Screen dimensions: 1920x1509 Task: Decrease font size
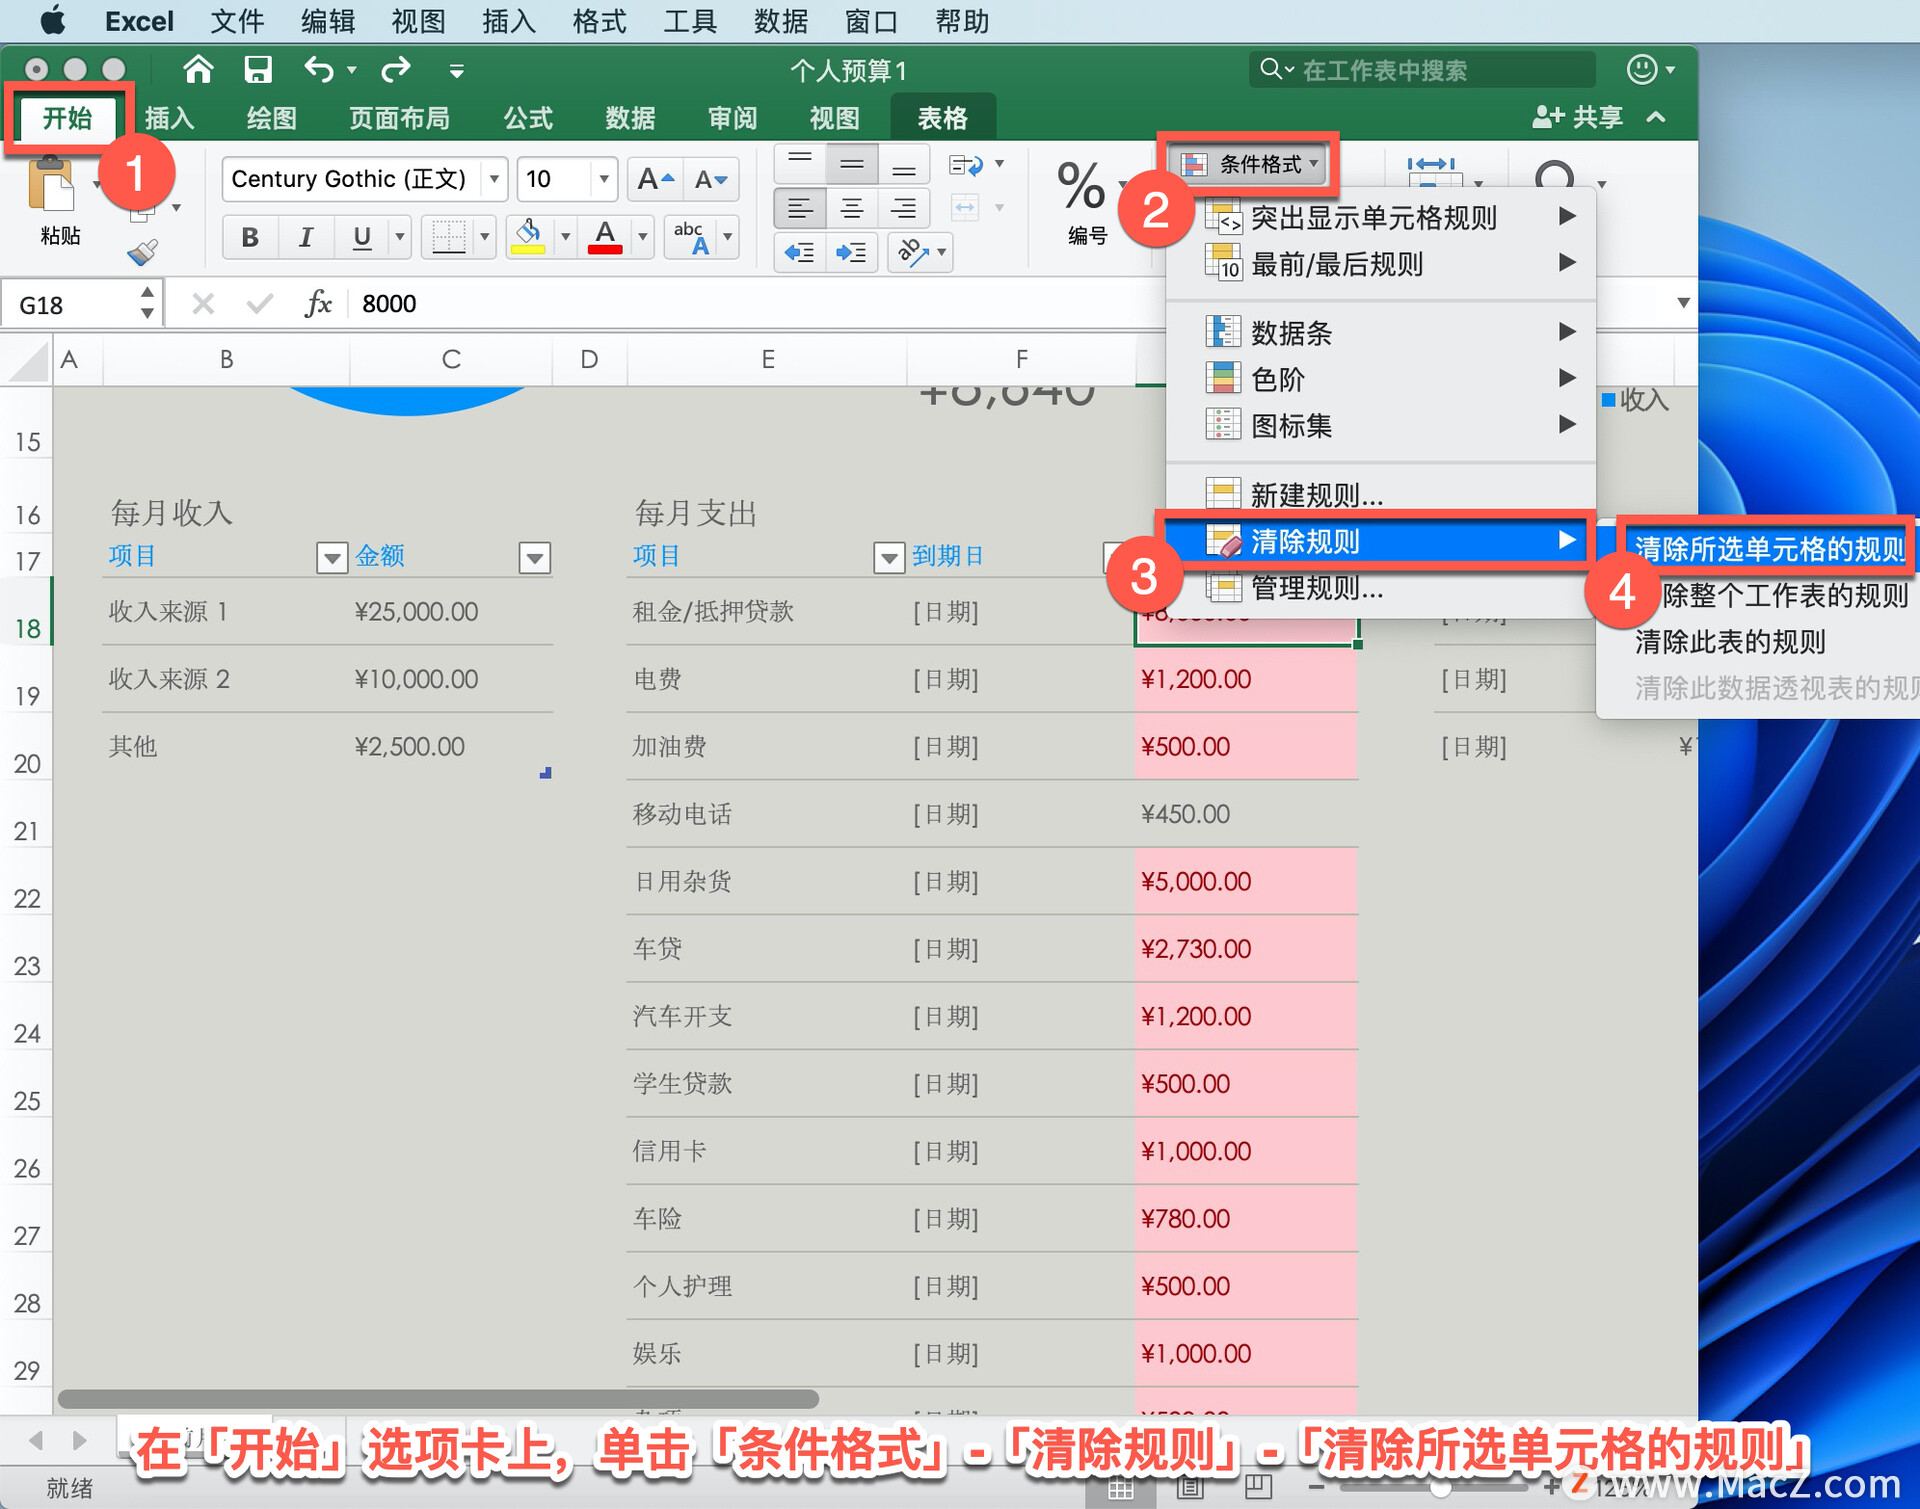[x=711, y=180]
